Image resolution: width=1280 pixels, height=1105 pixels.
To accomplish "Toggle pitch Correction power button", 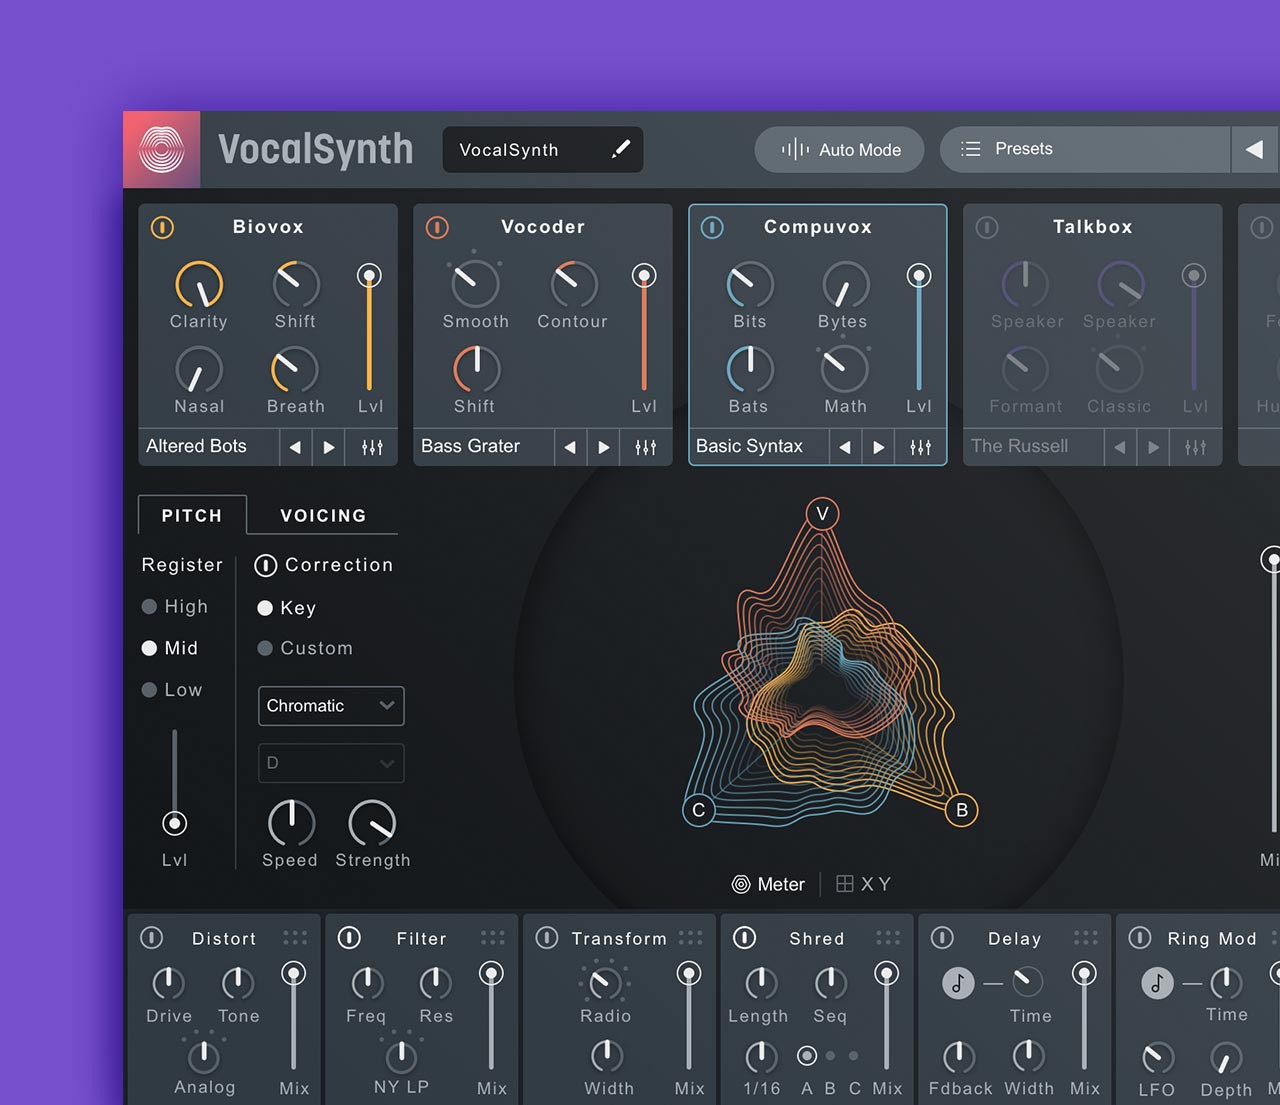I will [265, 565].
